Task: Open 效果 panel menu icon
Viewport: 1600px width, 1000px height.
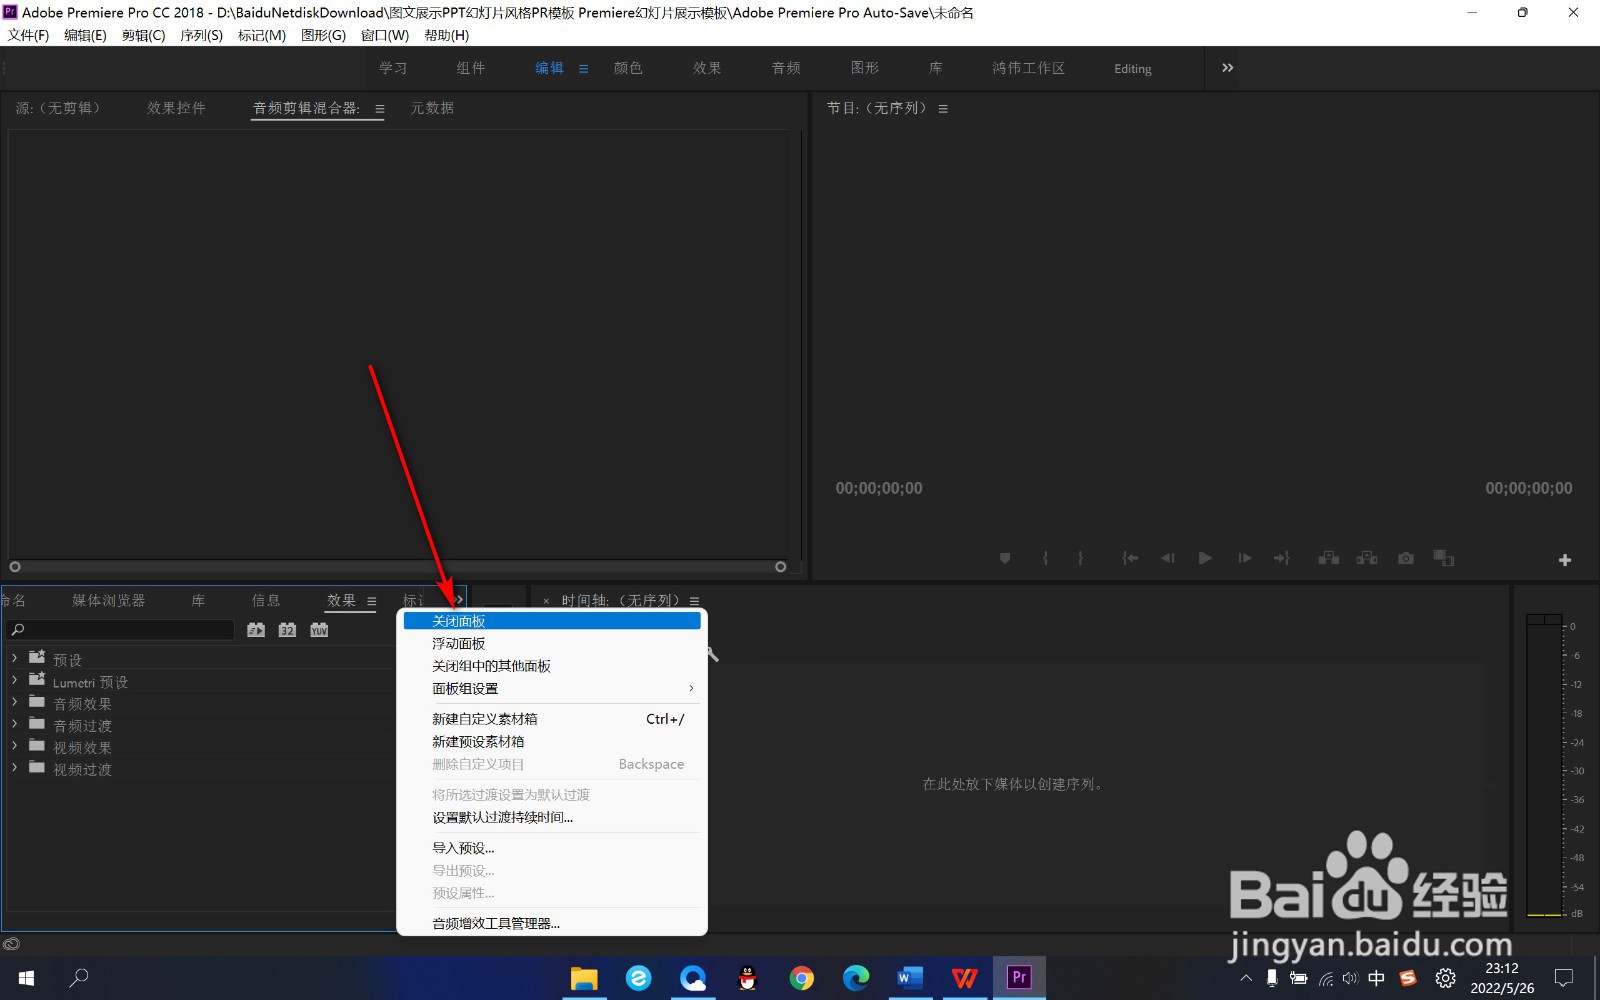Action: click(372, 601)
